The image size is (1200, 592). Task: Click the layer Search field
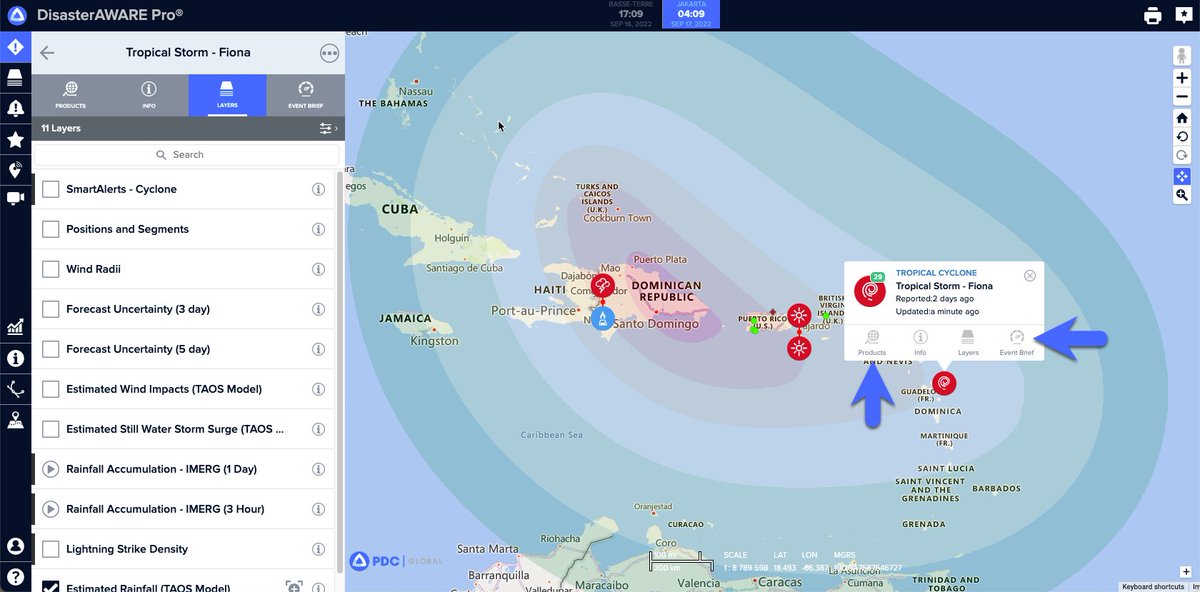point(188,155)
